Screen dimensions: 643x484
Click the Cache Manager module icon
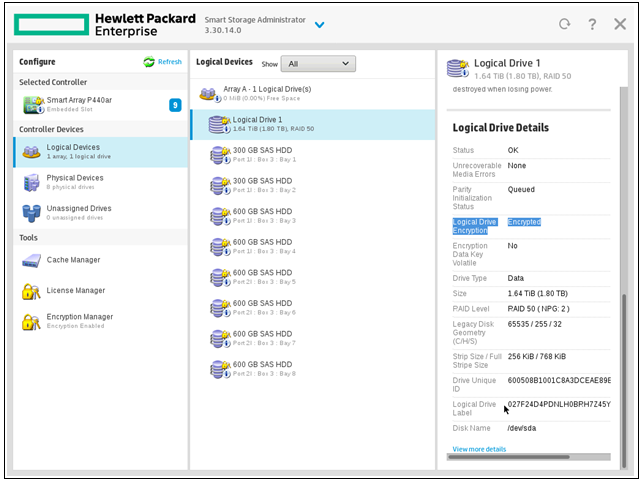[32, 261]
